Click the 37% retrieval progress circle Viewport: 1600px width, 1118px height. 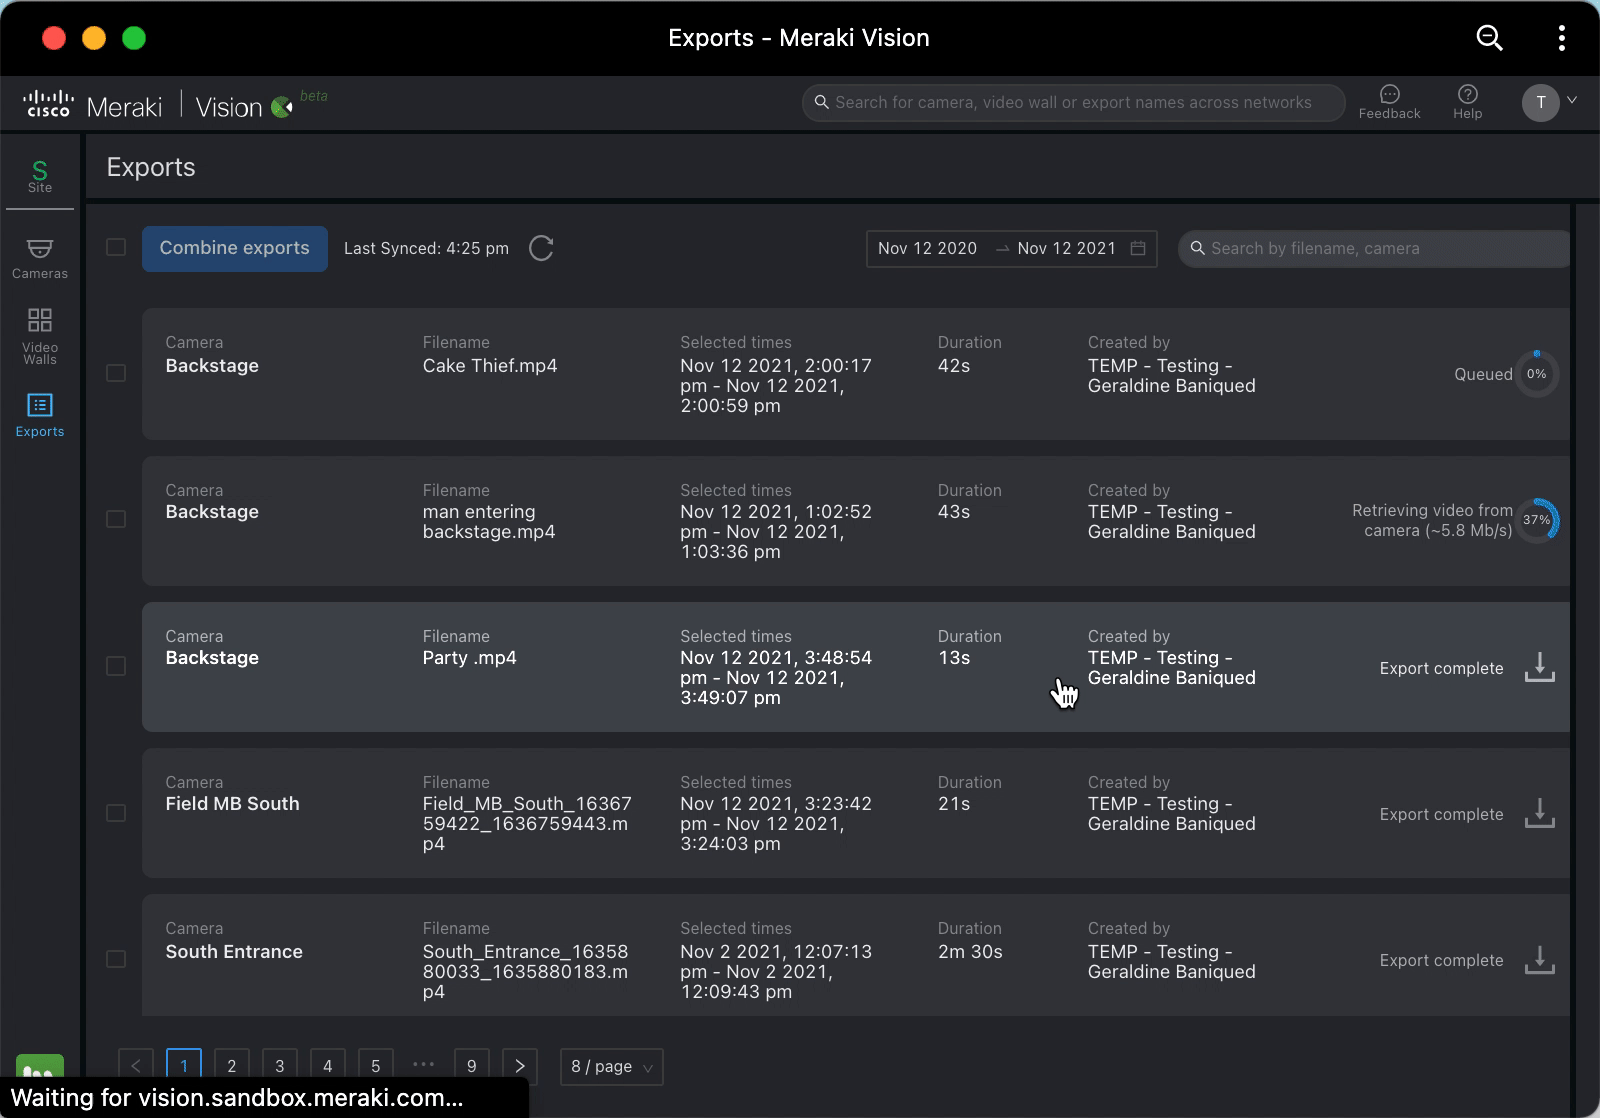point(1537,520)
